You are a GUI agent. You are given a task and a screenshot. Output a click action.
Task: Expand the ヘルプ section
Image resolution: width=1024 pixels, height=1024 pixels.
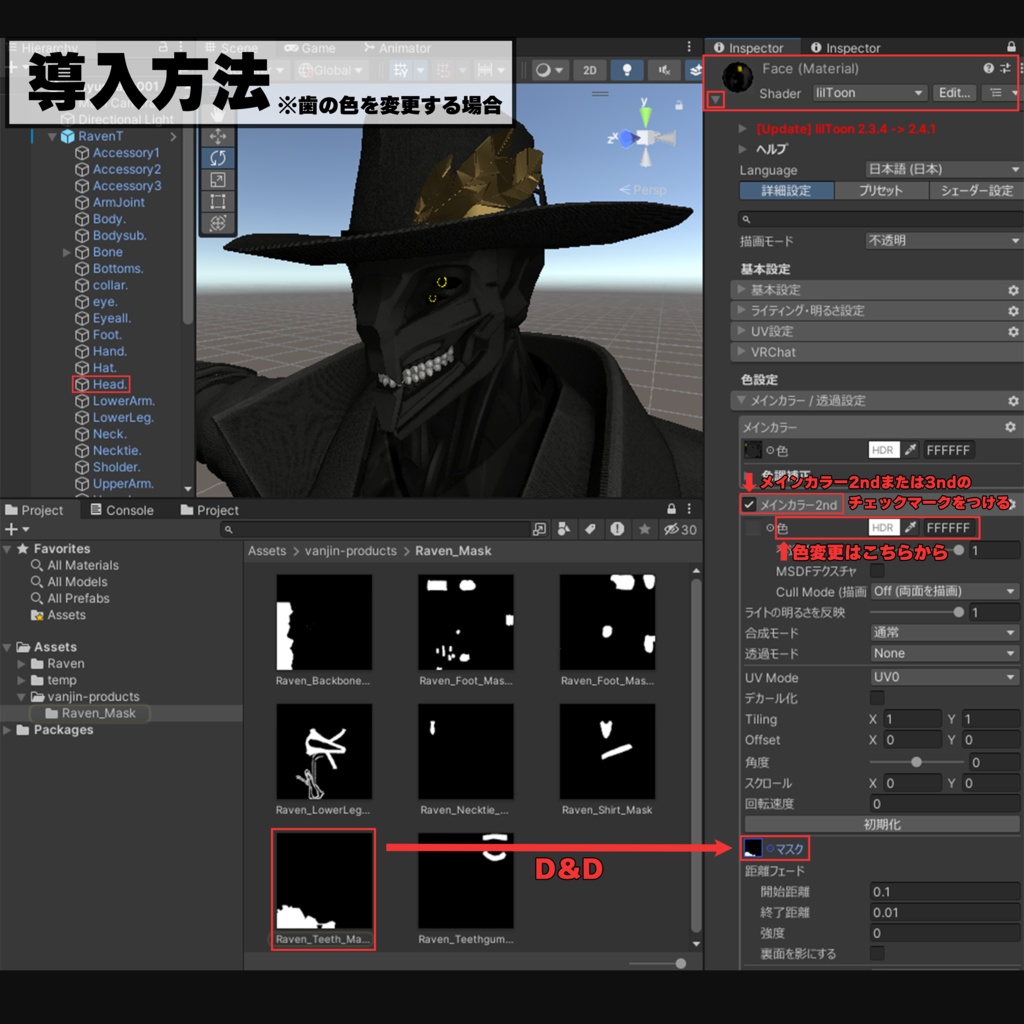(x=743, y=149)
